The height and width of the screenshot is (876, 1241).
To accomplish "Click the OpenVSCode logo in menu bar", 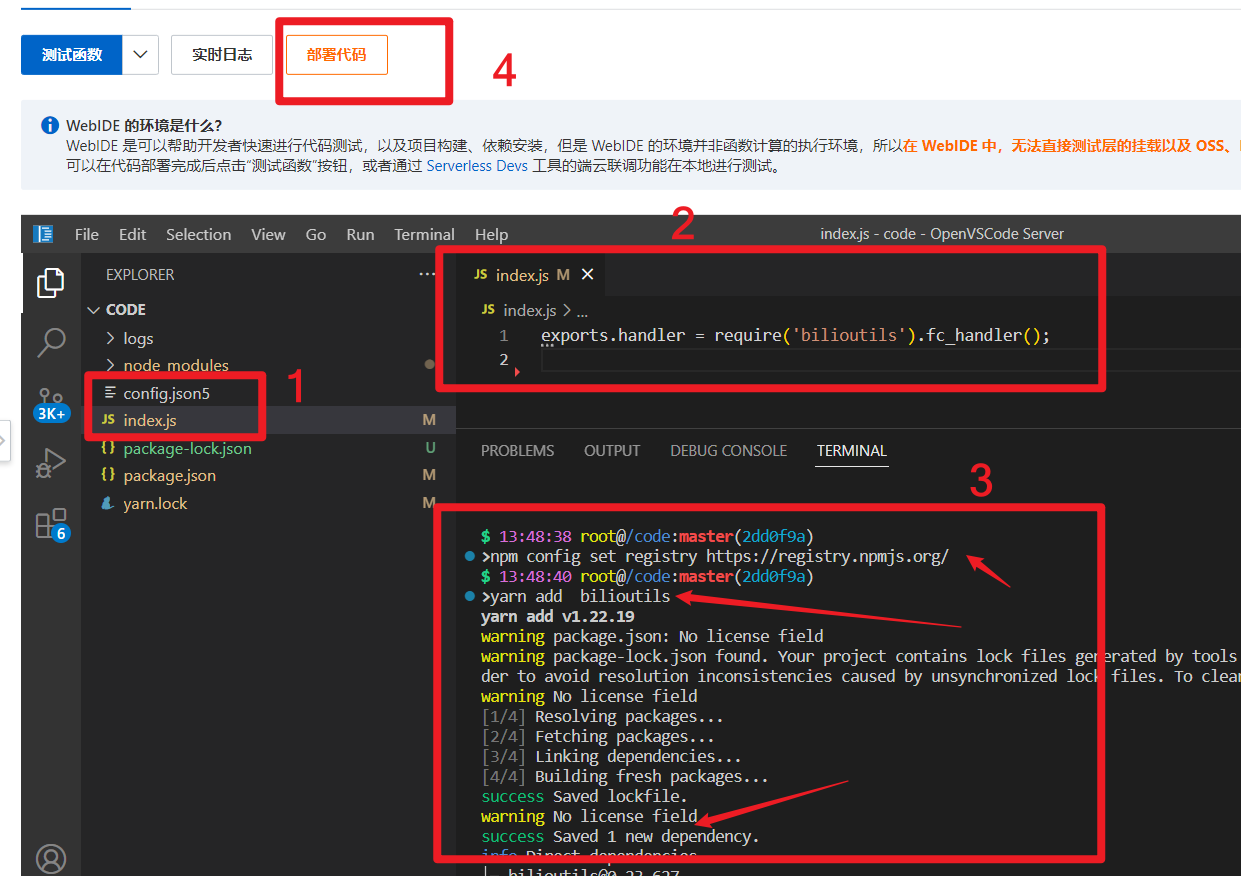I will (x=43, y=234).
